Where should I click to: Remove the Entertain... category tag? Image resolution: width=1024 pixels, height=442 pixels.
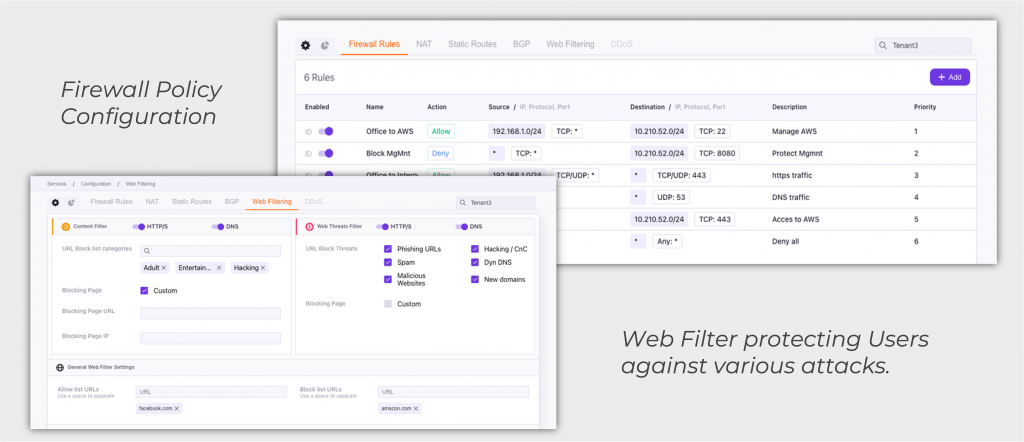(219, 268)
